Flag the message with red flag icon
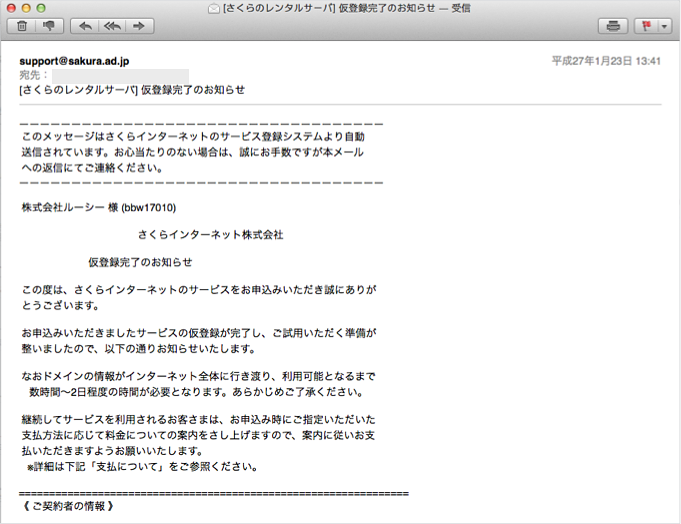The width and height of the screenshot is (681, 524). pyautogui.click(x=646, y=26)
